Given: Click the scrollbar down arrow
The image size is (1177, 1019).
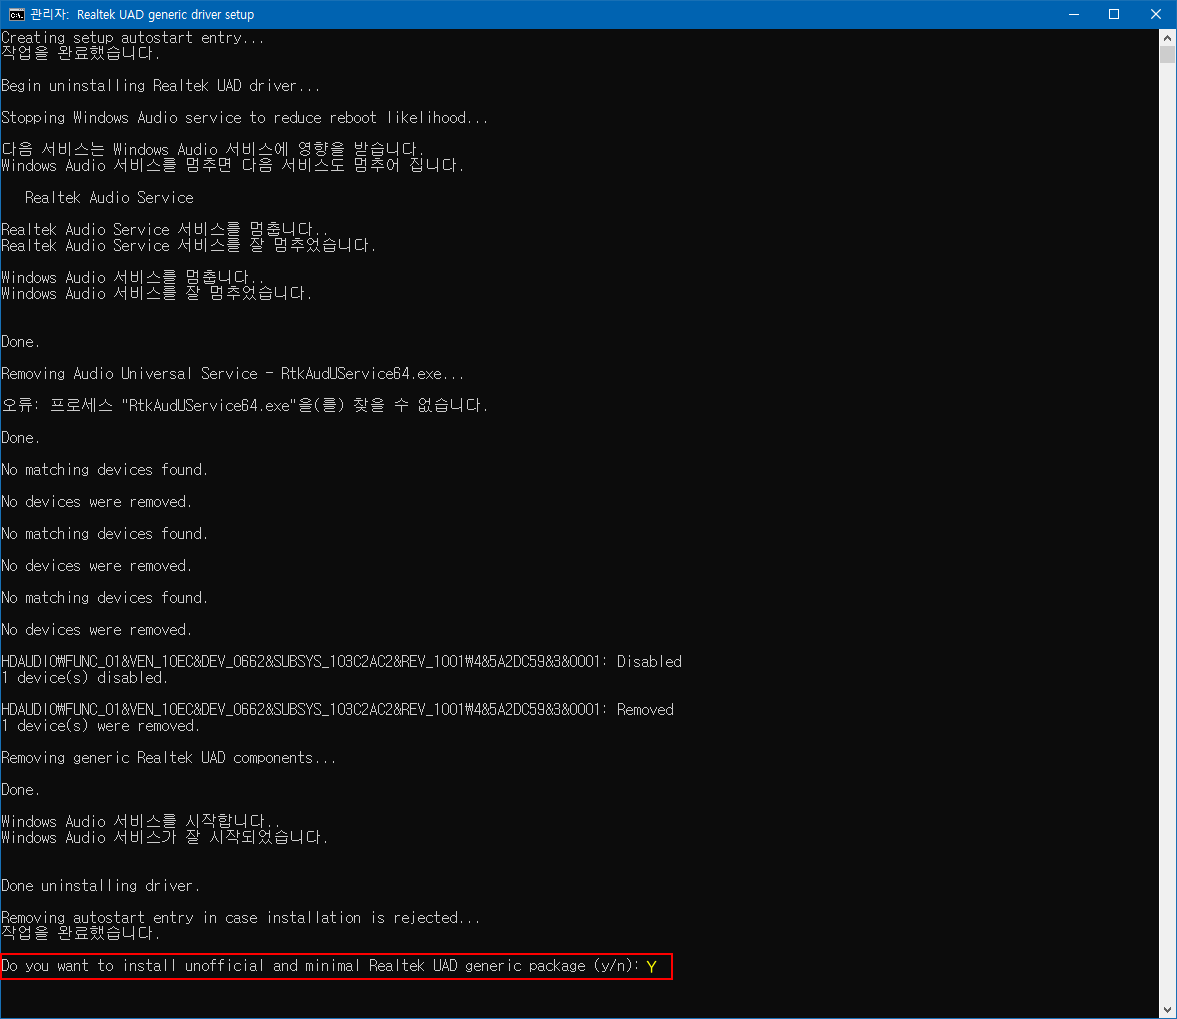Looking at the screenshot, I should coord(1167,1010).
